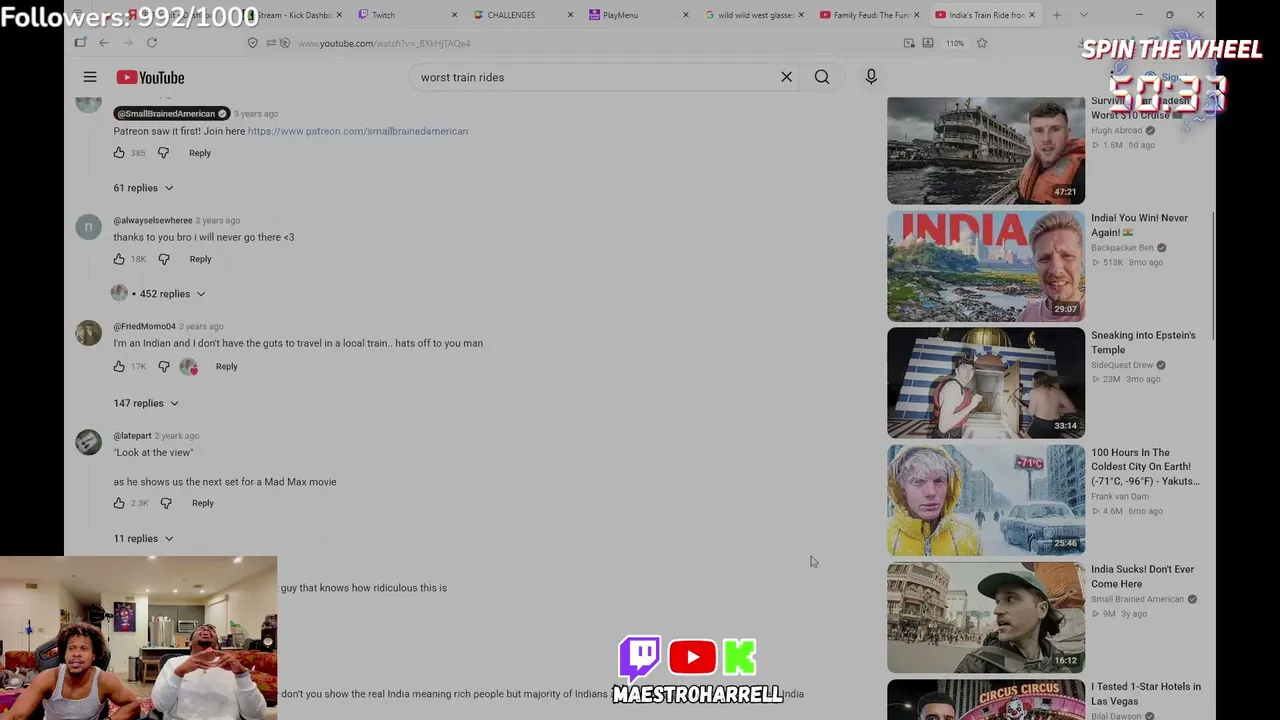The image size is (1280, 720).
Task: Open the @SmallBrainedAmerican channel name badge
Action: coord(172,113)
